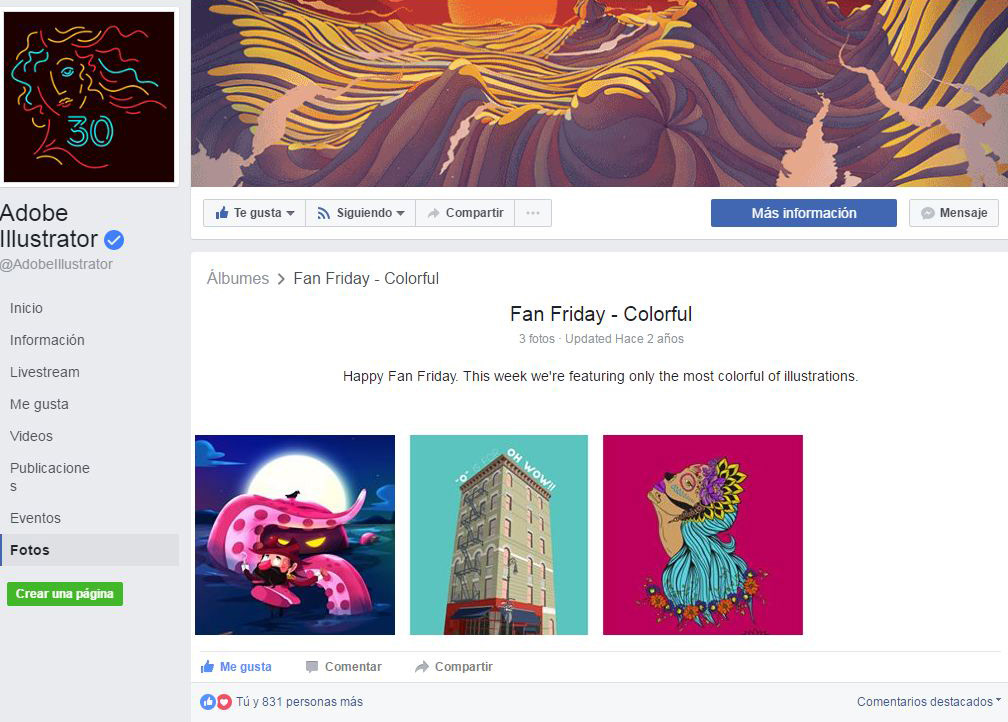Image resolution: width=1008 pixels, height=722 pixels.
Task: Expand the Siguiendo dropdown menu
Action: click(361, 213)
